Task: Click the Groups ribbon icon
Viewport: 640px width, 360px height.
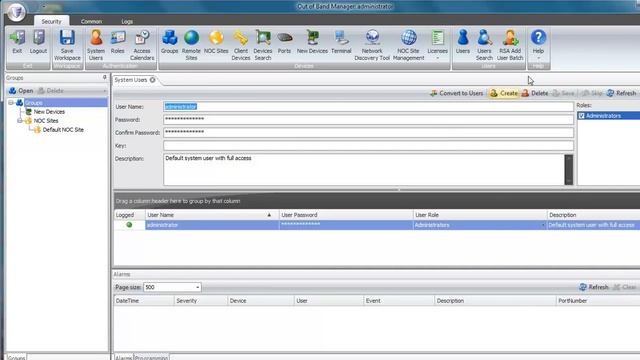Action: click(x=169, y=42)
